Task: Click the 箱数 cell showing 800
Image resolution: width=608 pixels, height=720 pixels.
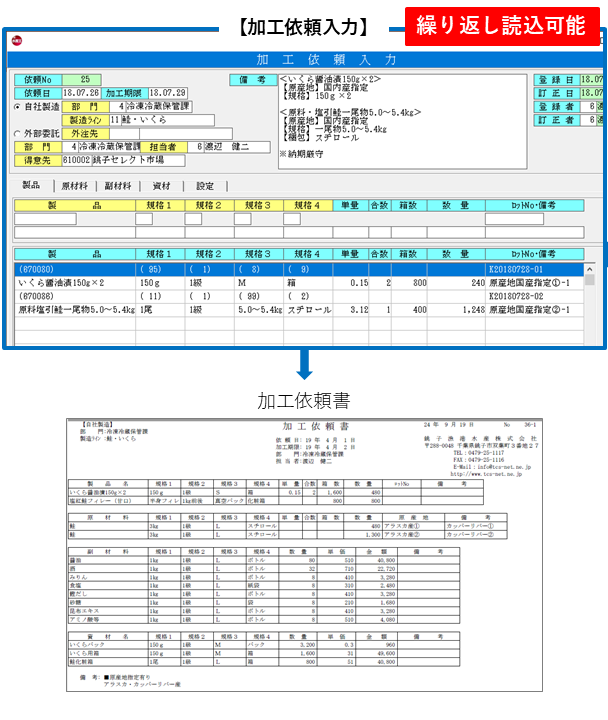Action: 409,283
